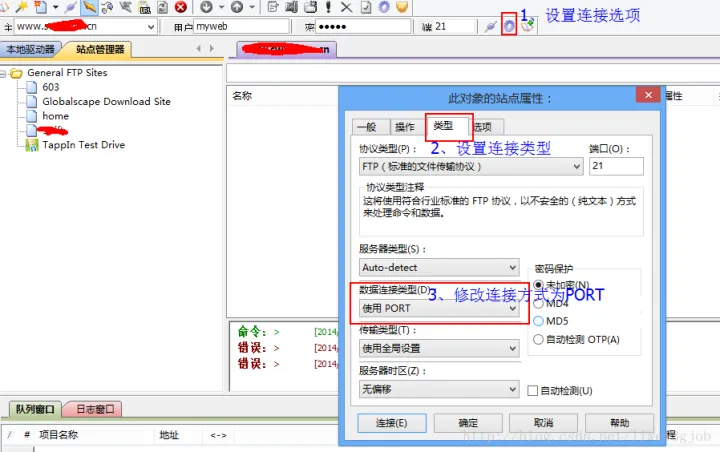
Task: Open the protocol type FTP dropdown
Action: pyautogui.click(x=471, y=166)
